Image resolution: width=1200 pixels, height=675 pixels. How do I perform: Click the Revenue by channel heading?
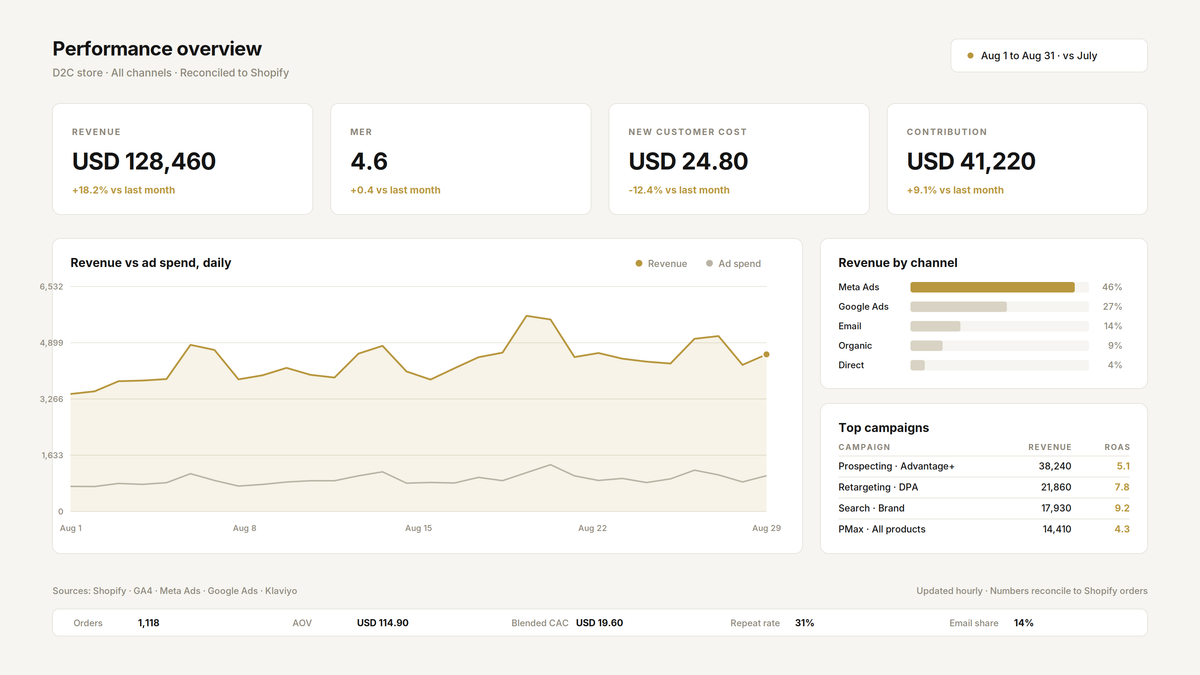pos(898,263)
